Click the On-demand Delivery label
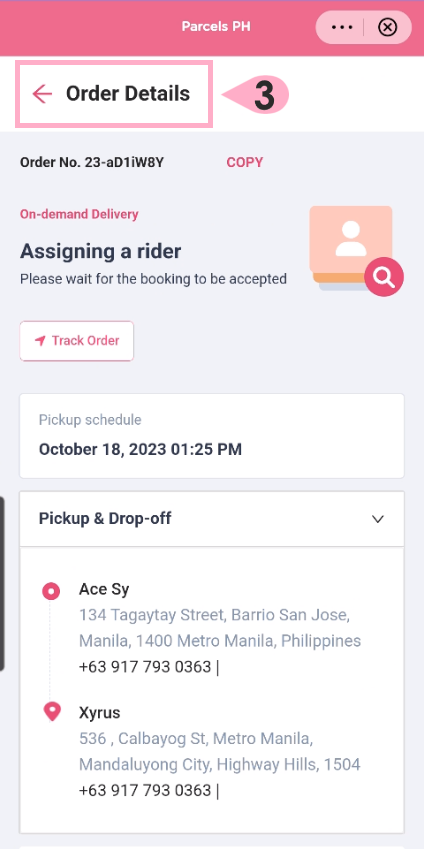The width and height of the screenshot is (424, 849). [x=79, y=214]
